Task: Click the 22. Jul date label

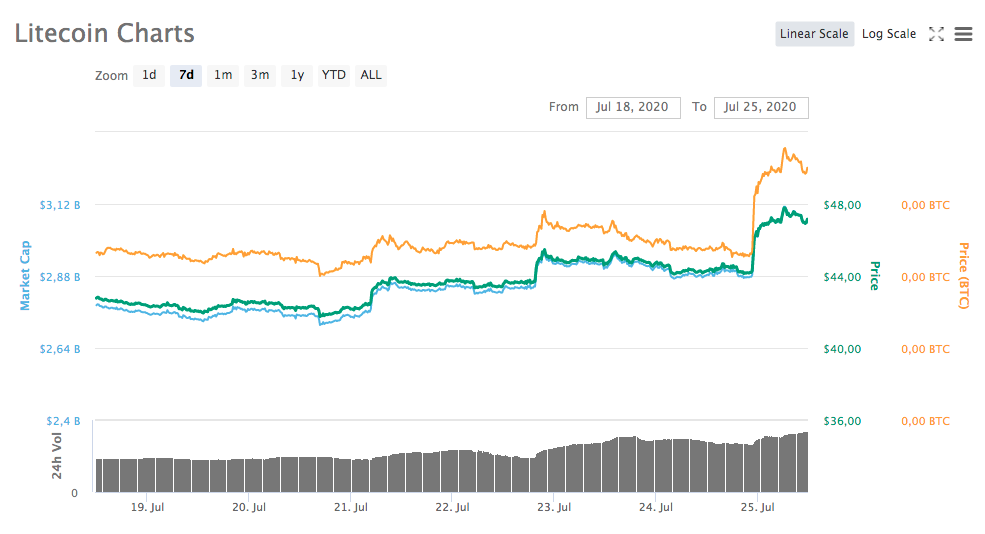Action: point(452,508)
